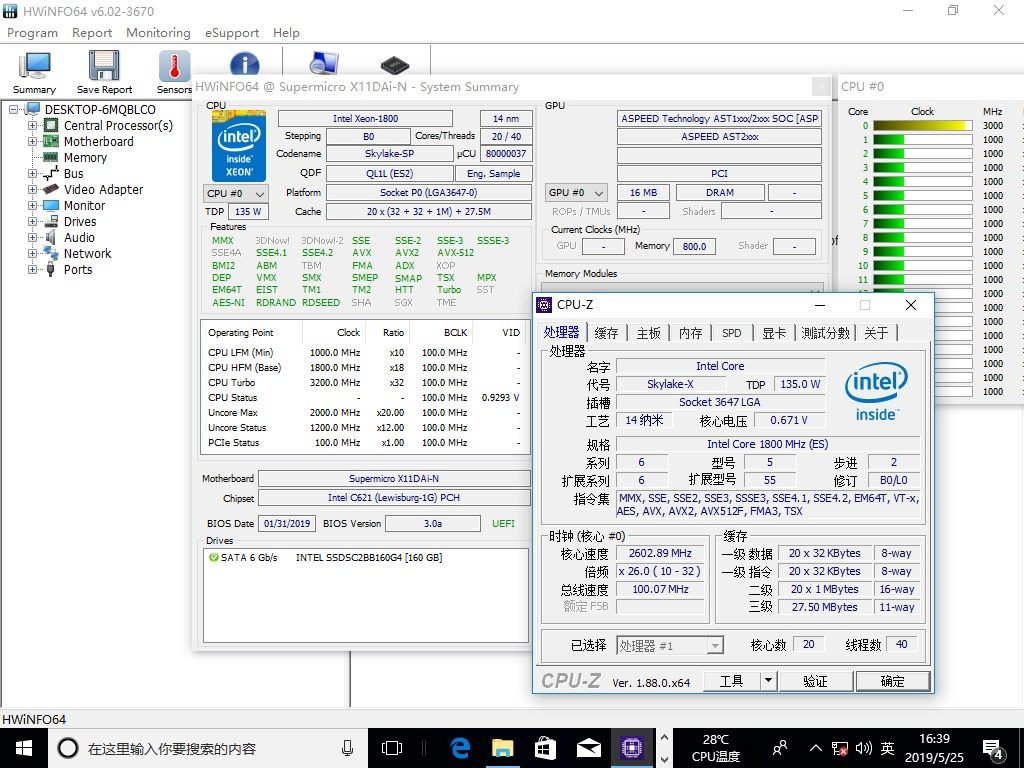The height and width of the screenshot is (768, 1024).
Task: Expand the Motherboard branch
Action: 32,142
